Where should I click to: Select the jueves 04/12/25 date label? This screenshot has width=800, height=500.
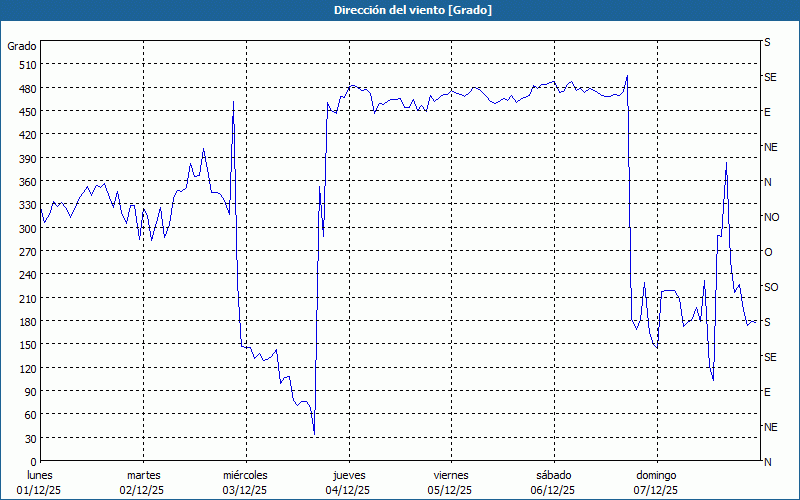tap(348, 483)
